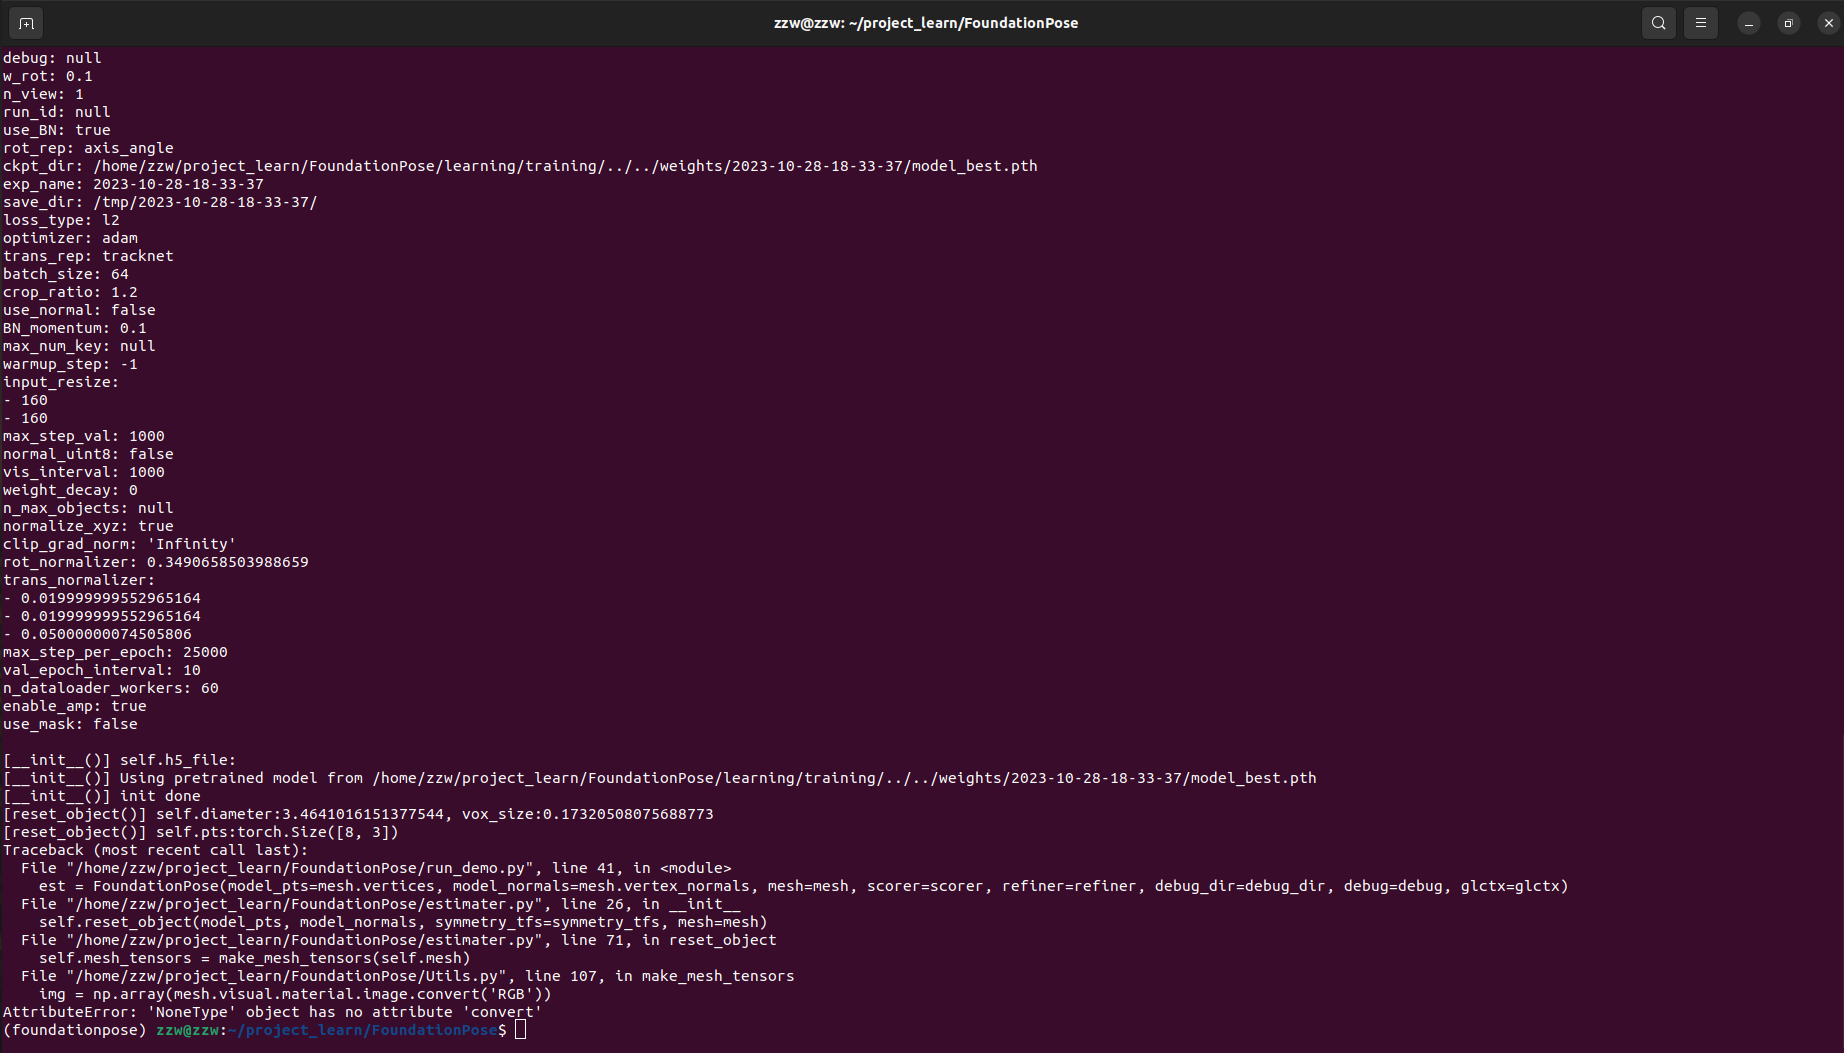Click the 'self.reset_object(model_pts...' code line
This screenshot has height=1053, width=1844.
[x=403, y=922]
